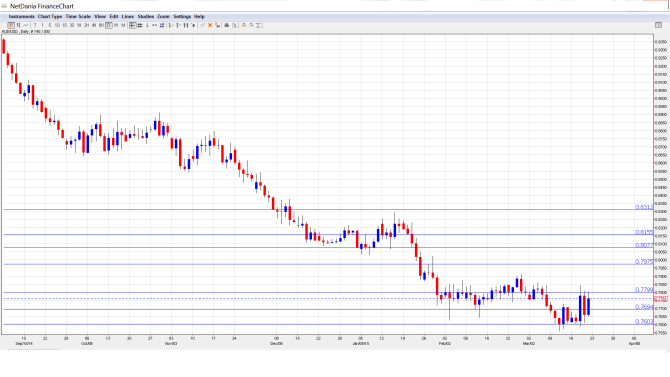Click the orange marker icon after red X
The width and height of the screenshot is (670, 377).
click(217, 25)
